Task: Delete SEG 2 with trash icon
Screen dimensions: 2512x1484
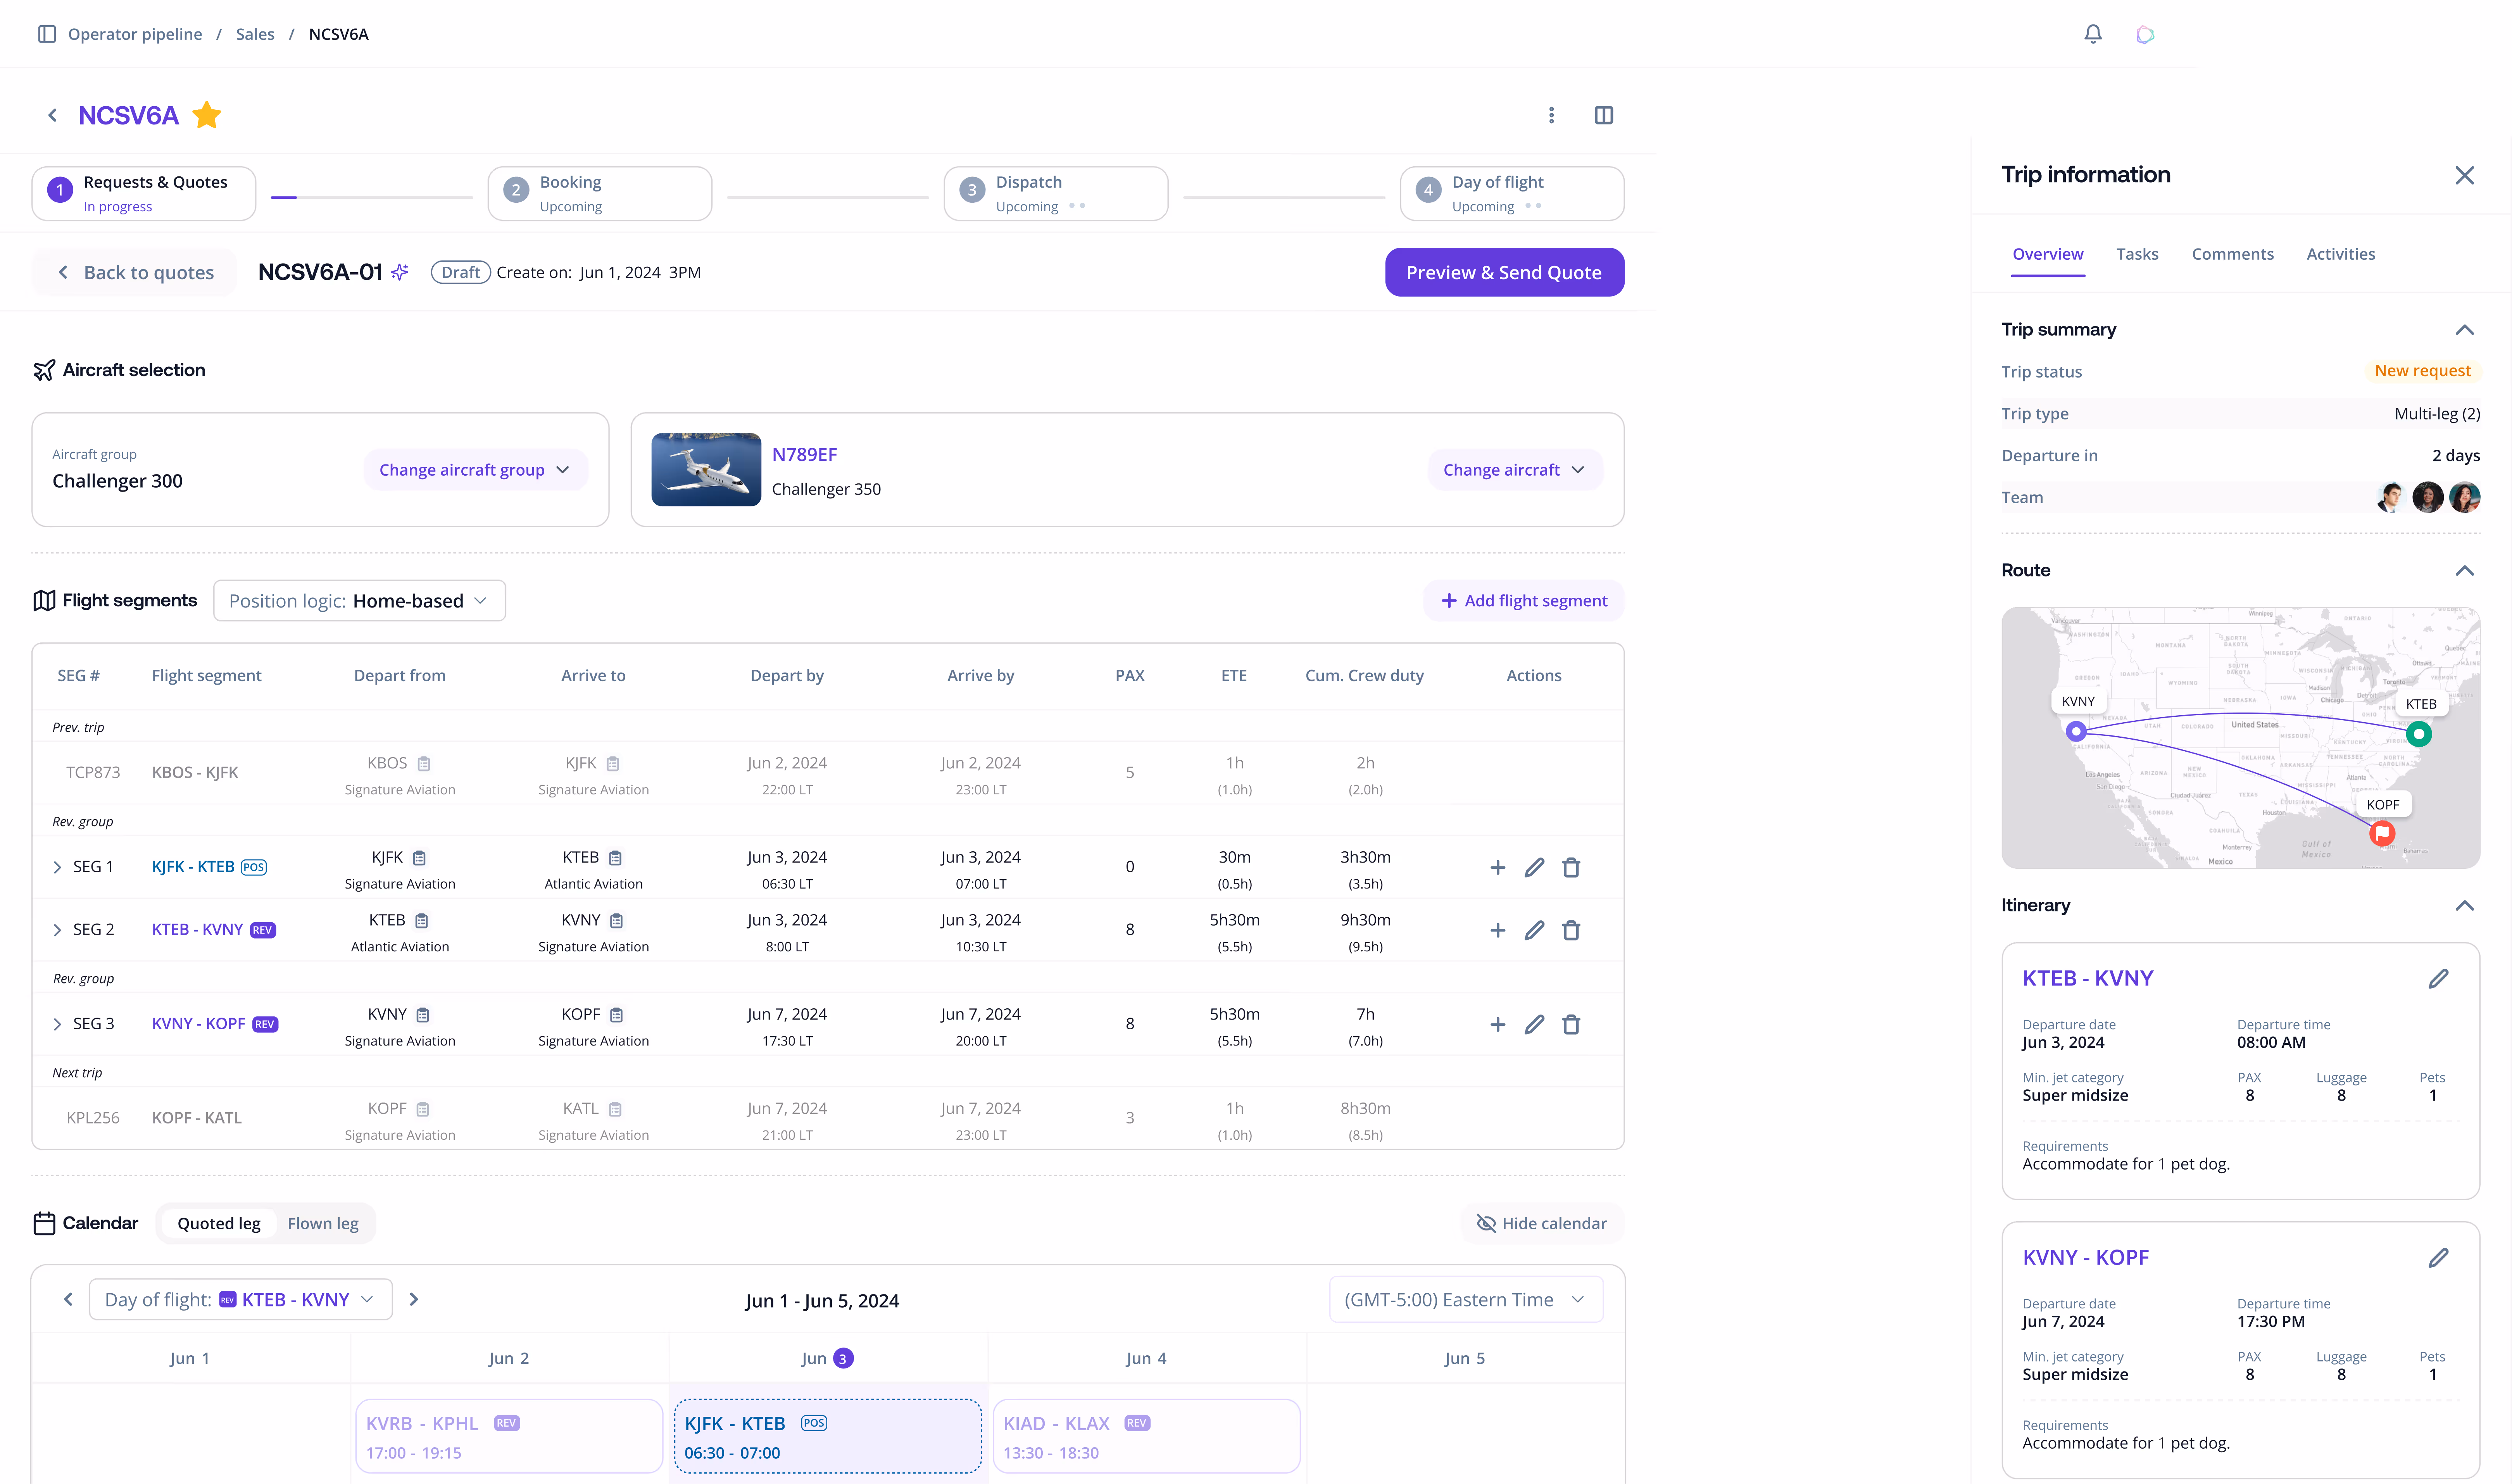Action: pos(1571,930)
